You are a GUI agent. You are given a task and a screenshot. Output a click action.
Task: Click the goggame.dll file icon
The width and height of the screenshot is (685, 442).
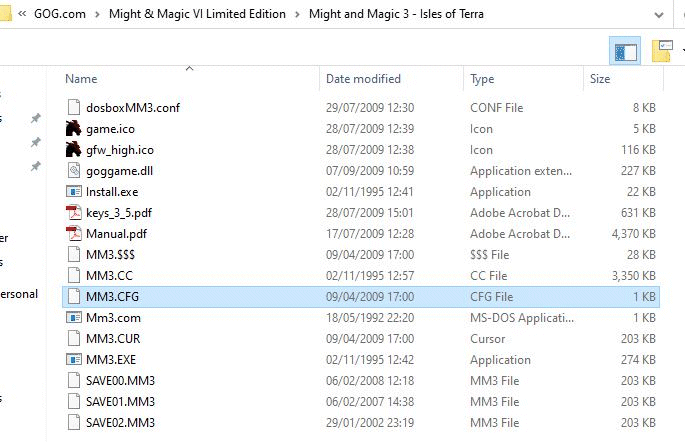coord(74,170)
